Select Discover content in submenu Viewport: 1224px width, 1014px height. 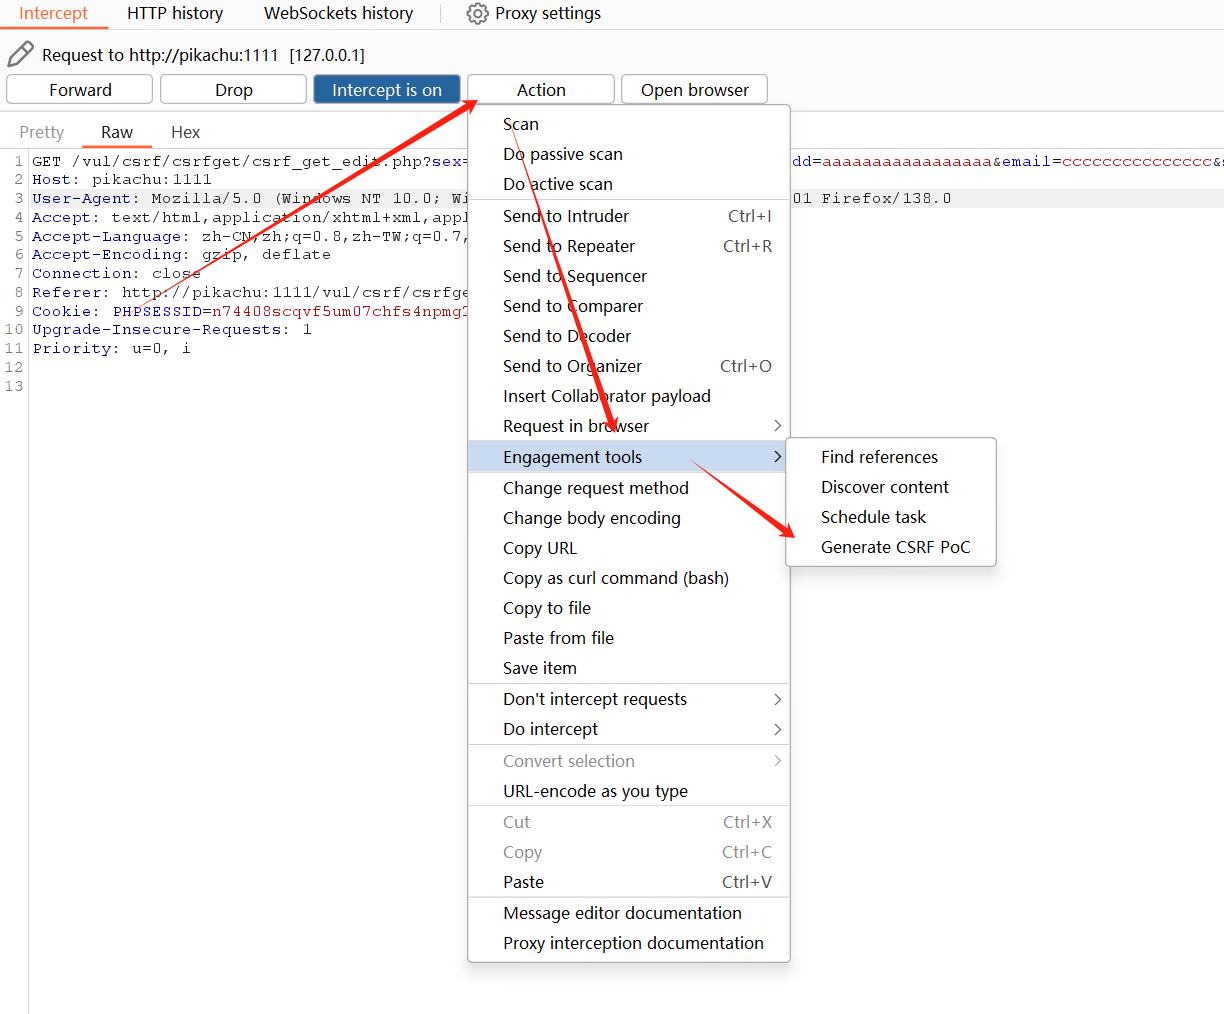click(x=891, y=487)
